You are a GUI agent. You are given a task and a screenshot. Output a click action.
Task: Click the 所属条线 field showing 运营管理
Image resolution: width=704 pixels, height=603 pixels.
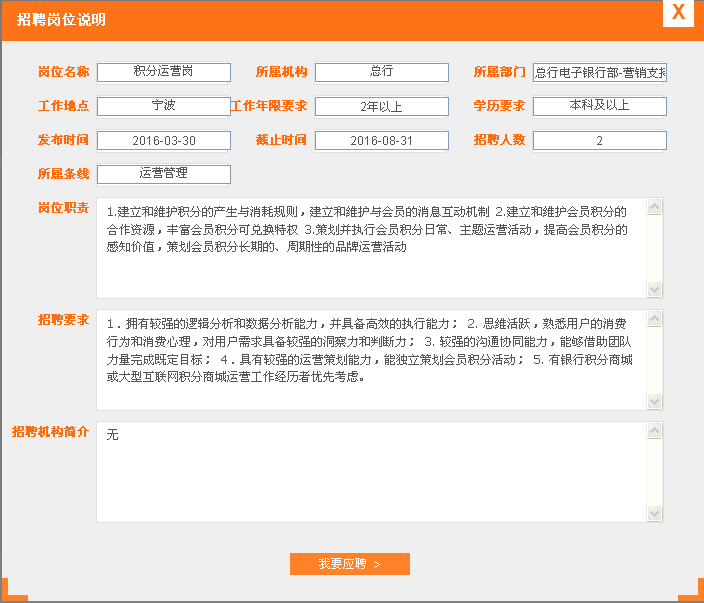pyautogui.click(x=164, y=174)
